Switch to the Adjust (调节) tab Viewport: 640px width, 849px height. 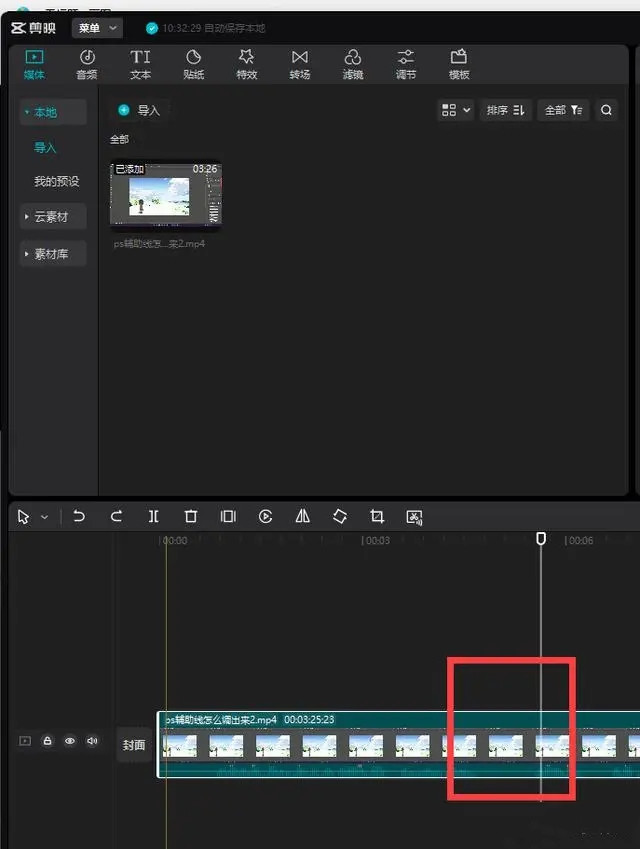click(x=406, y=64)
